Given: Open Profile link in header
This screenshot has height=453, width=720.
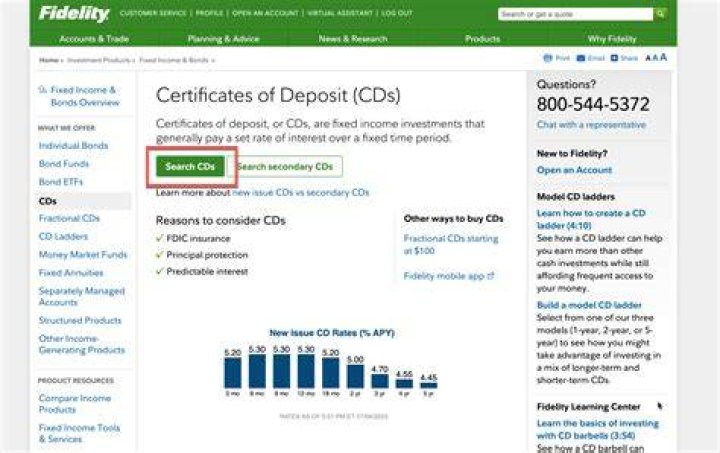Looking at the screenshot, I should [x=209, y=13].
